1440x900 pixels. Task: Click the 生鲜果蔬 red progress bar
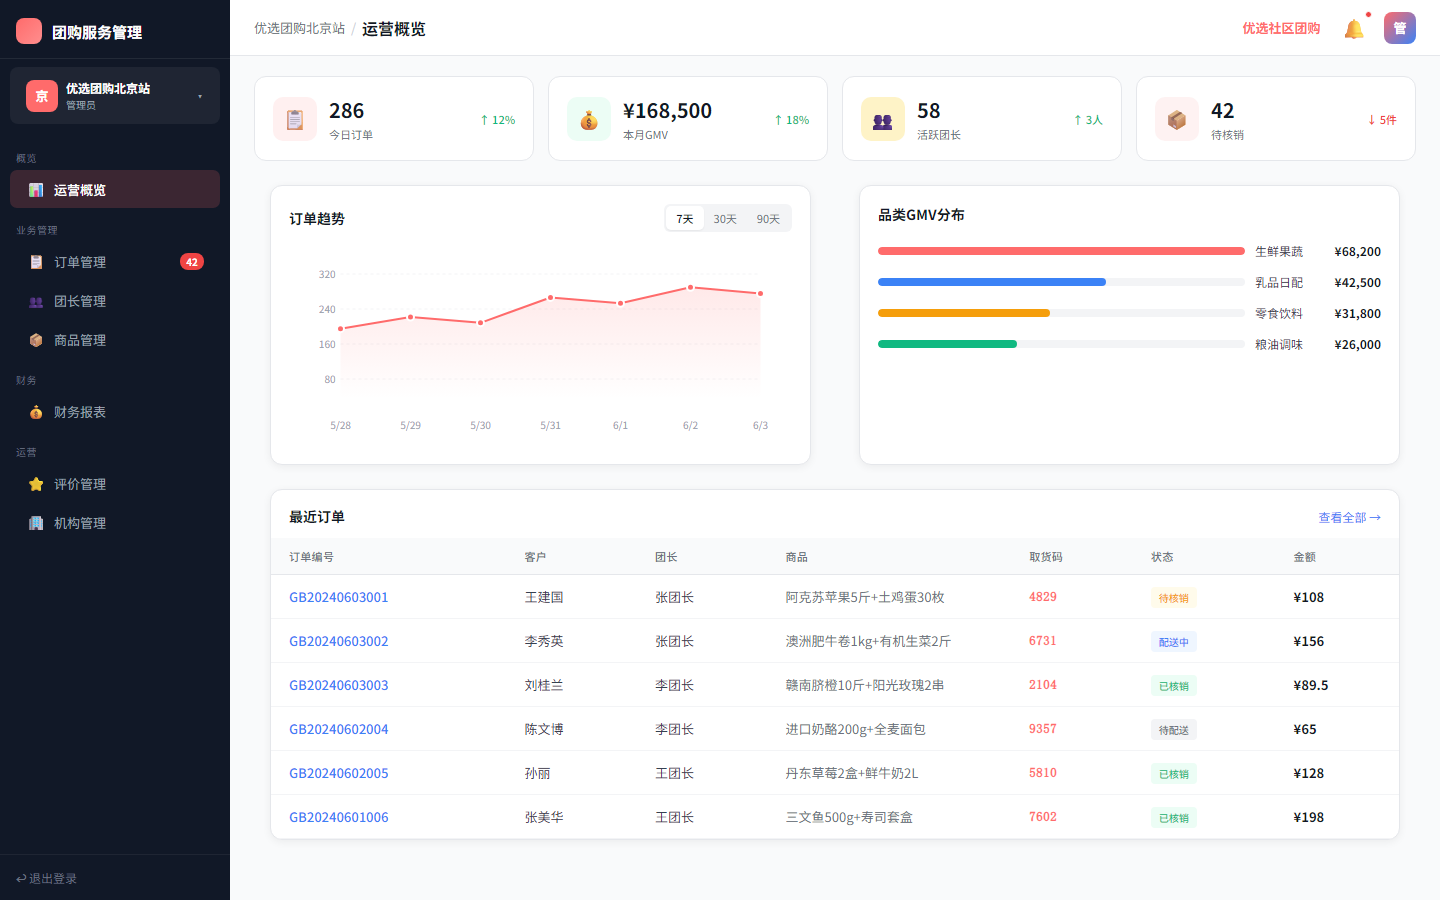[1061, 251]
